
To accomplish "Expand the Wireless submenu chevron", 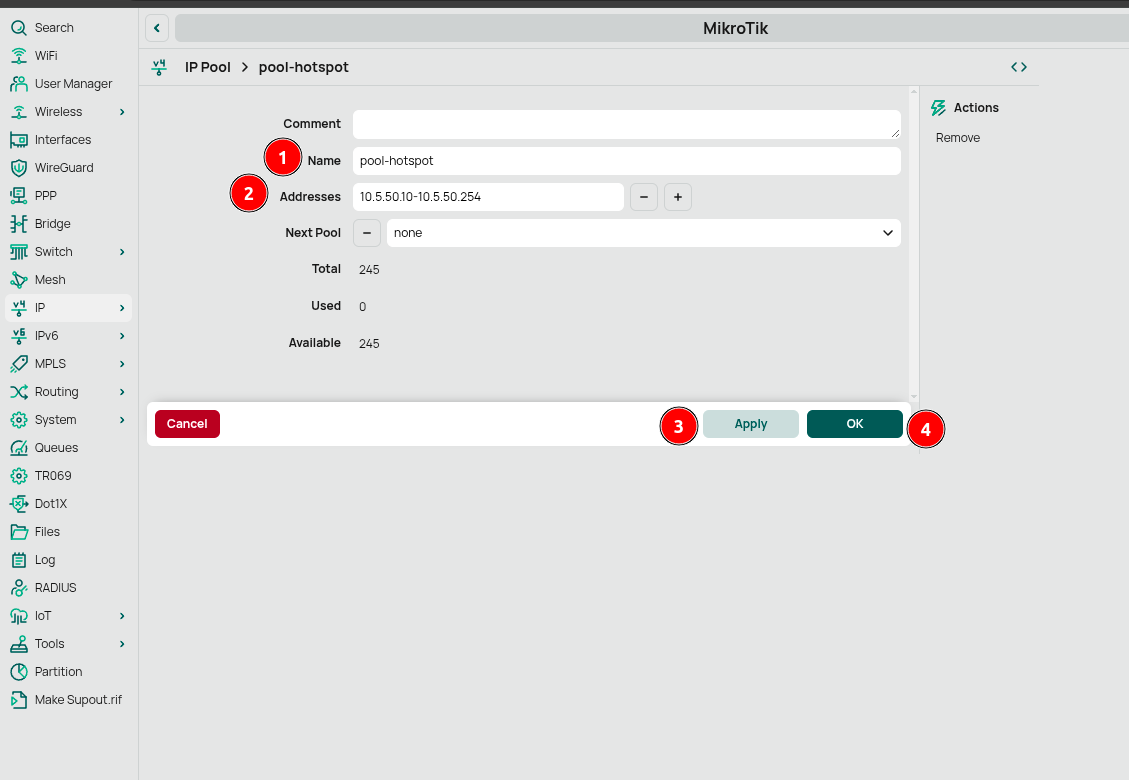I will coord(122,112).
